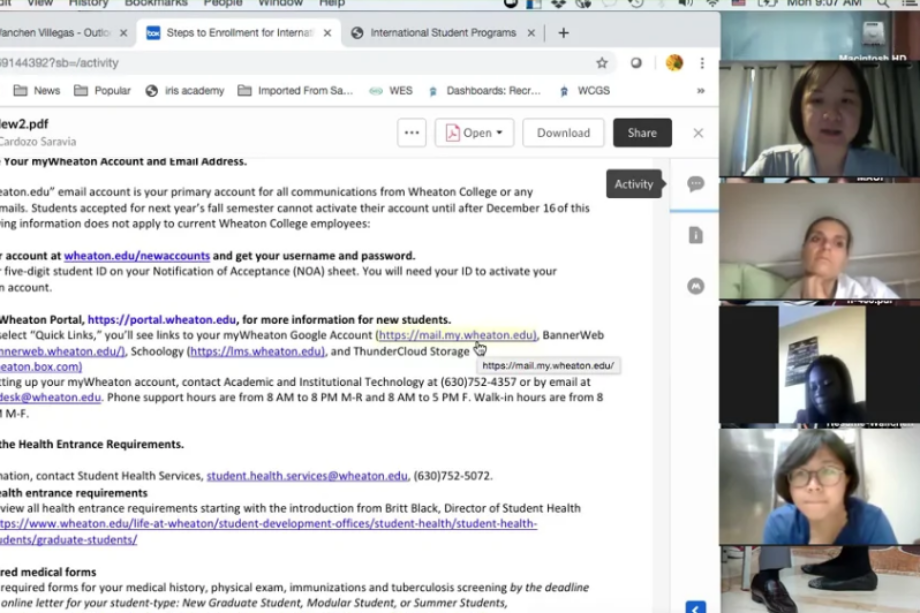Select the participant video with glasses
The image size is (920, 613).
pyautogui.click(x=820, y=487)
